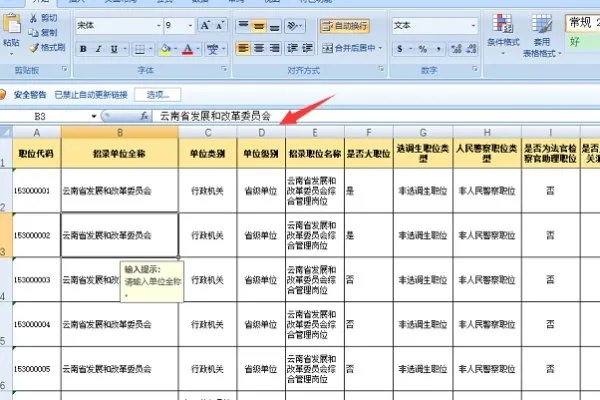Toggle underline formatting
The image size is (600, 400).
[x=114, y=49]
